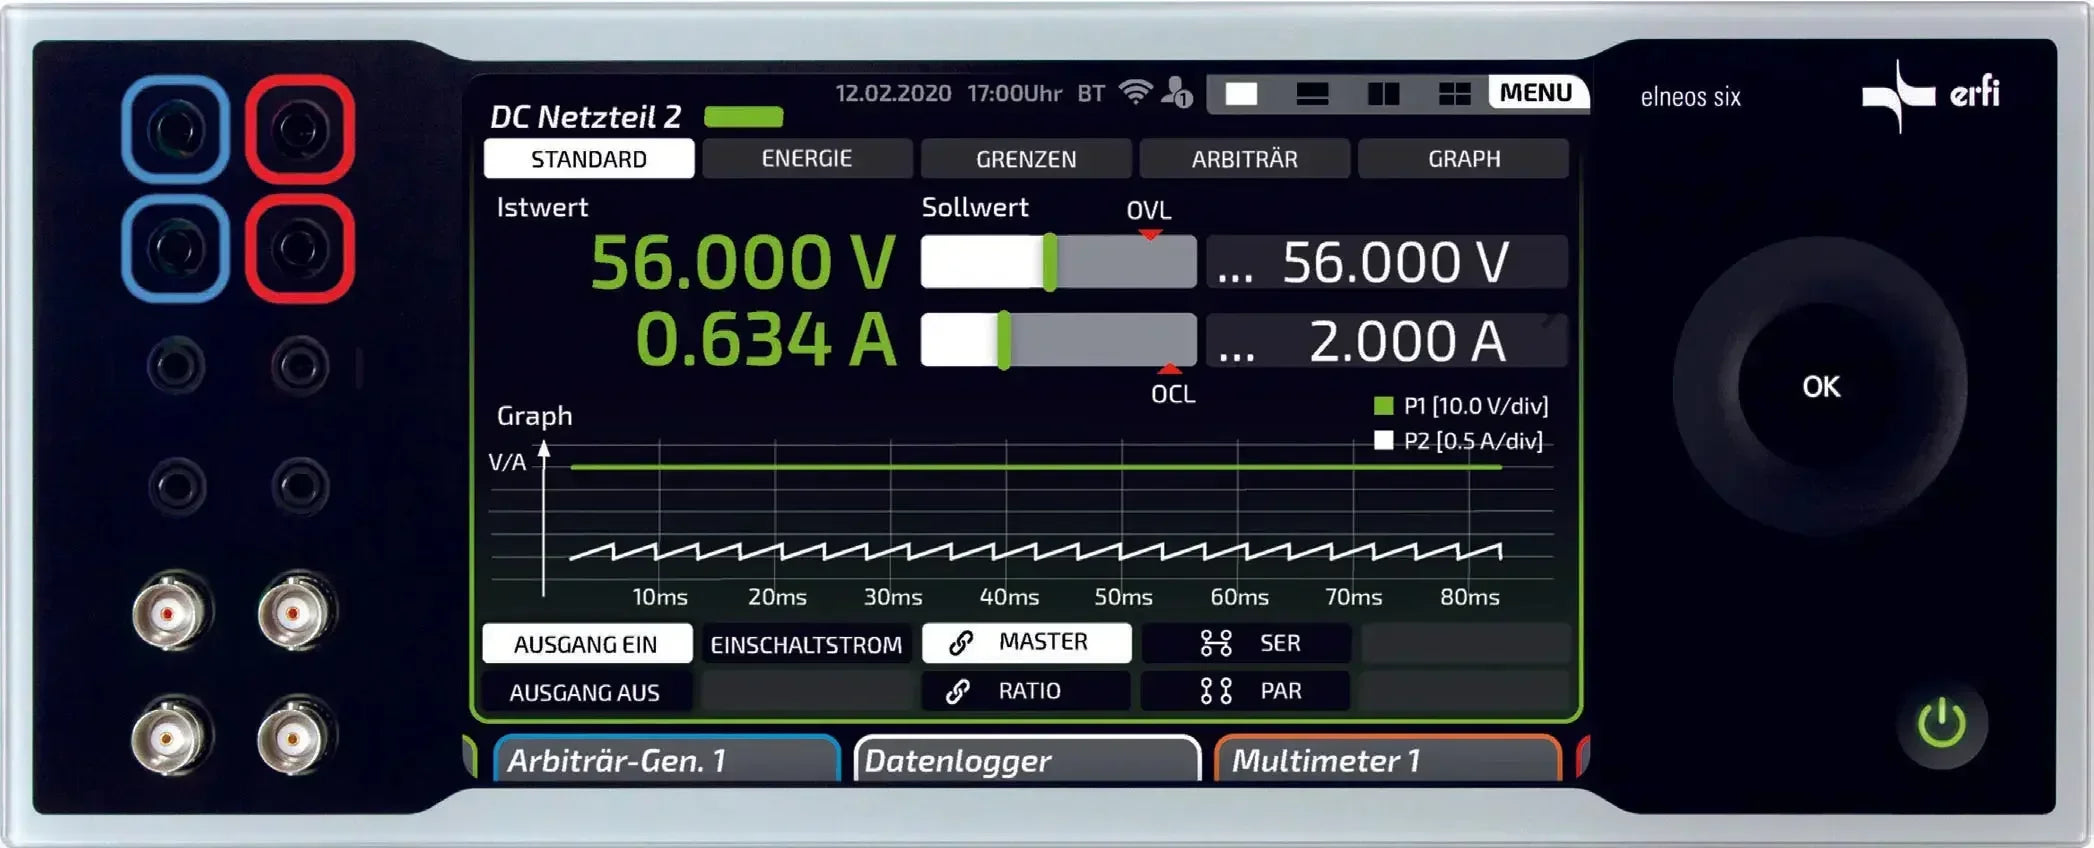2094x848 pixels.
Task: Select PAR parallel connection mode
Action: pyautogui.click(x=1246, y=691)
